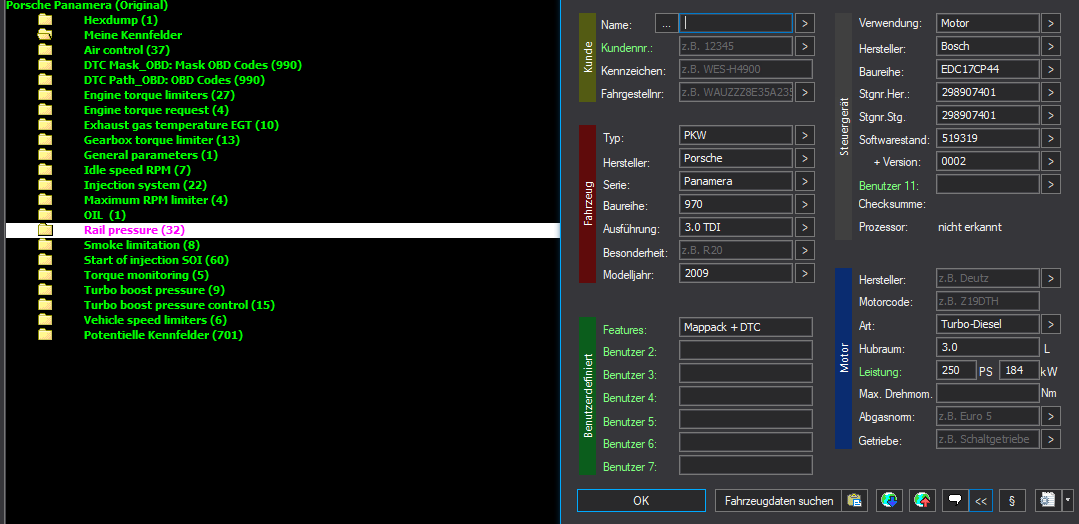Open the Meine Kennfelder folder

coord(133,35)
